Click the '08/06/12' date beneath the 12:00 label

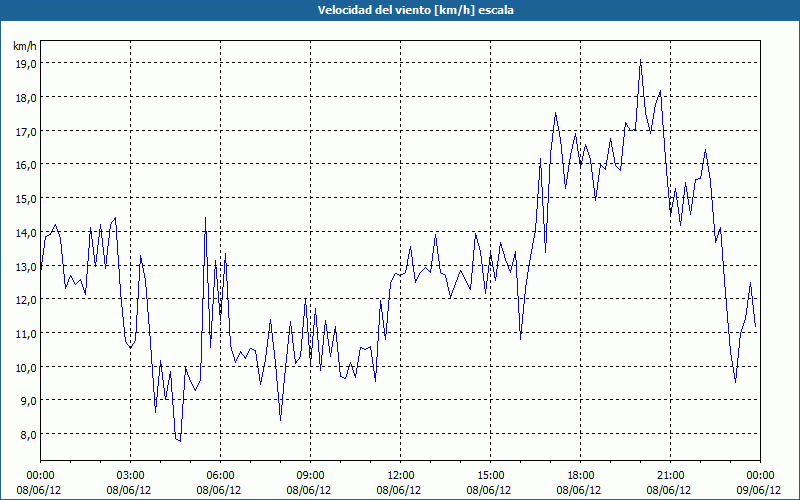point(399,490)
